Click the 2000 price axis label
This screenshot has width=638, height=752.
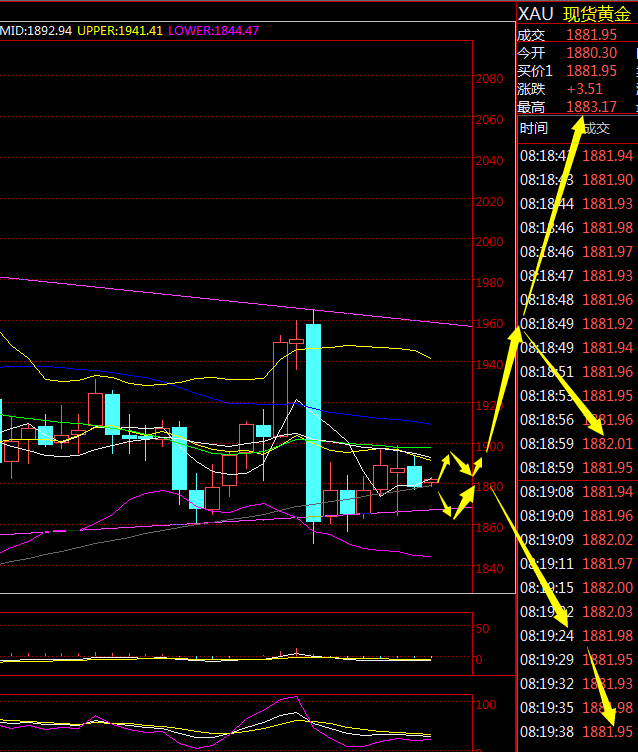(x=489, y=242)
